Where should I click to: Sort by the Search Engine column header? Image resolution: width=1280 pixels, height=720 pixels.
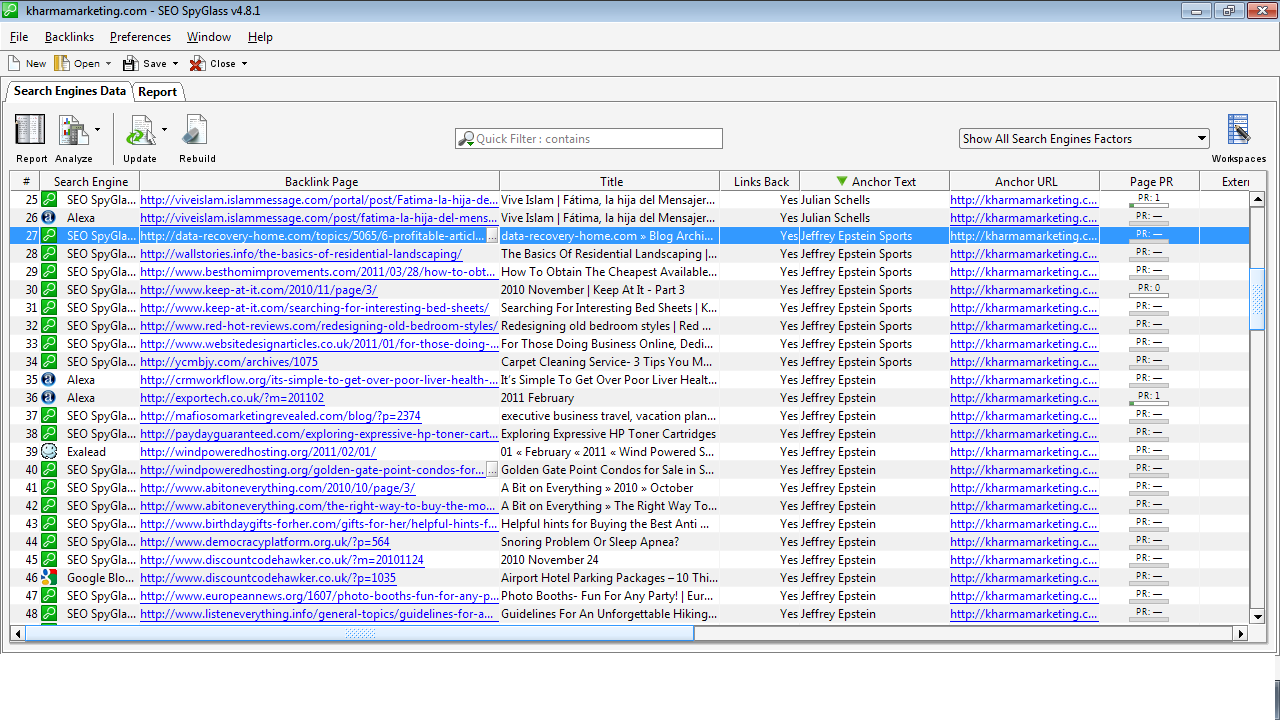click(90, 181)
